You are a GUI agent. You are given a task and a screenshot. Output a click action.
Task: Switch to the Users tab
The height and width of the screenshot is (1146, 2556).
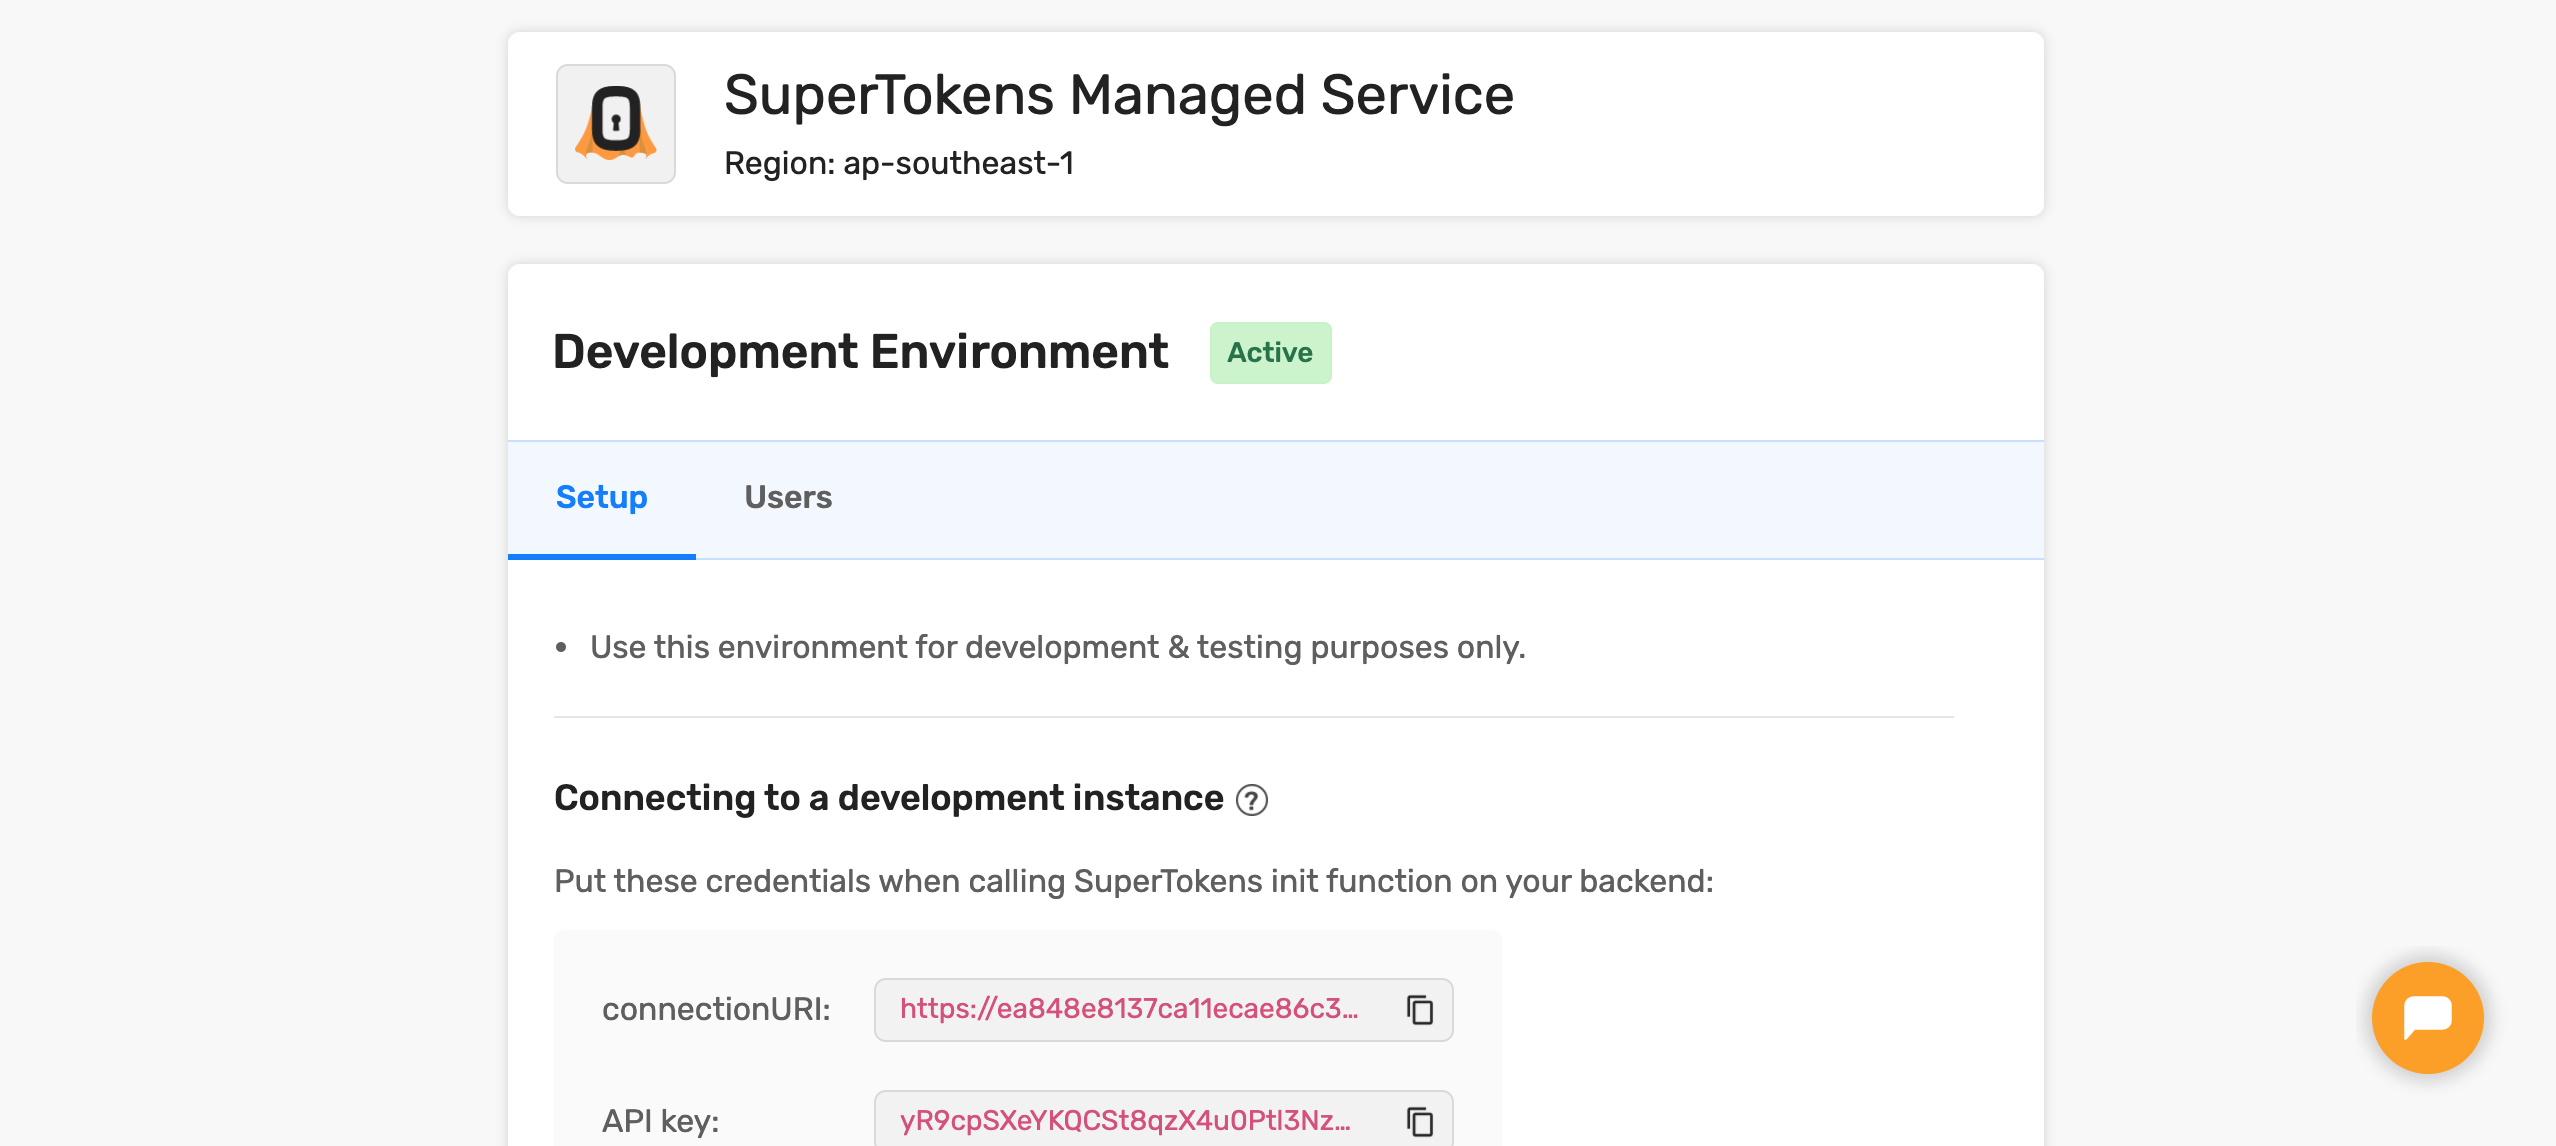787,498
